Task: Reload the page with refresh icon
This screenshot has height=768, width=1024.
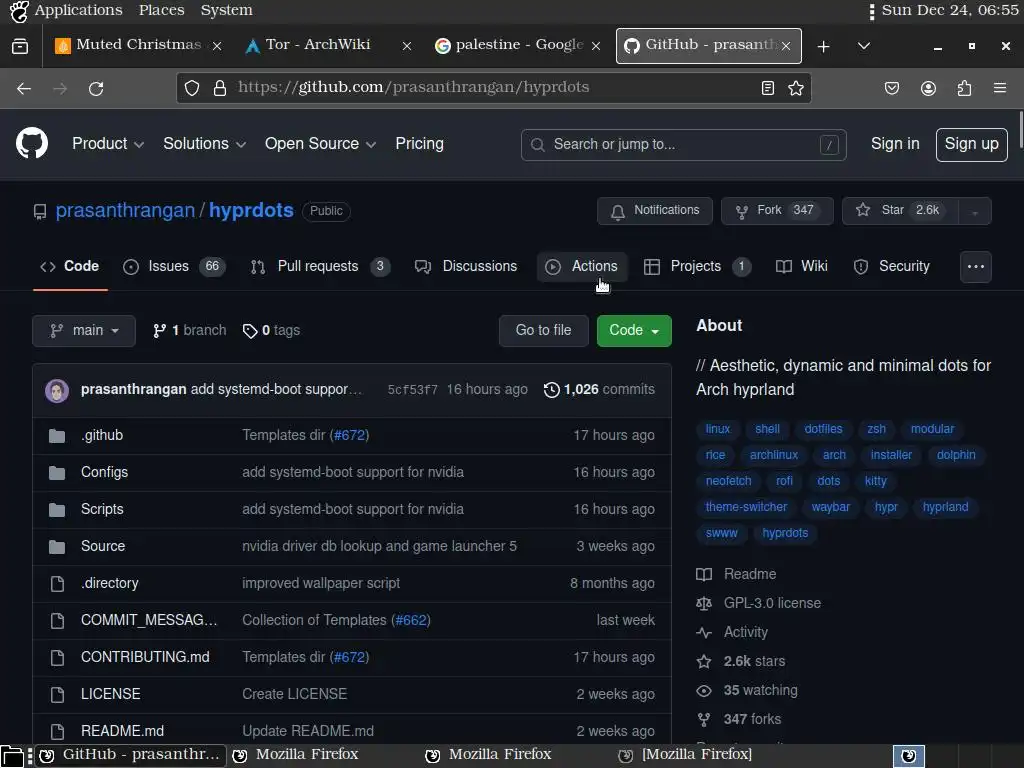Action: 96,89
